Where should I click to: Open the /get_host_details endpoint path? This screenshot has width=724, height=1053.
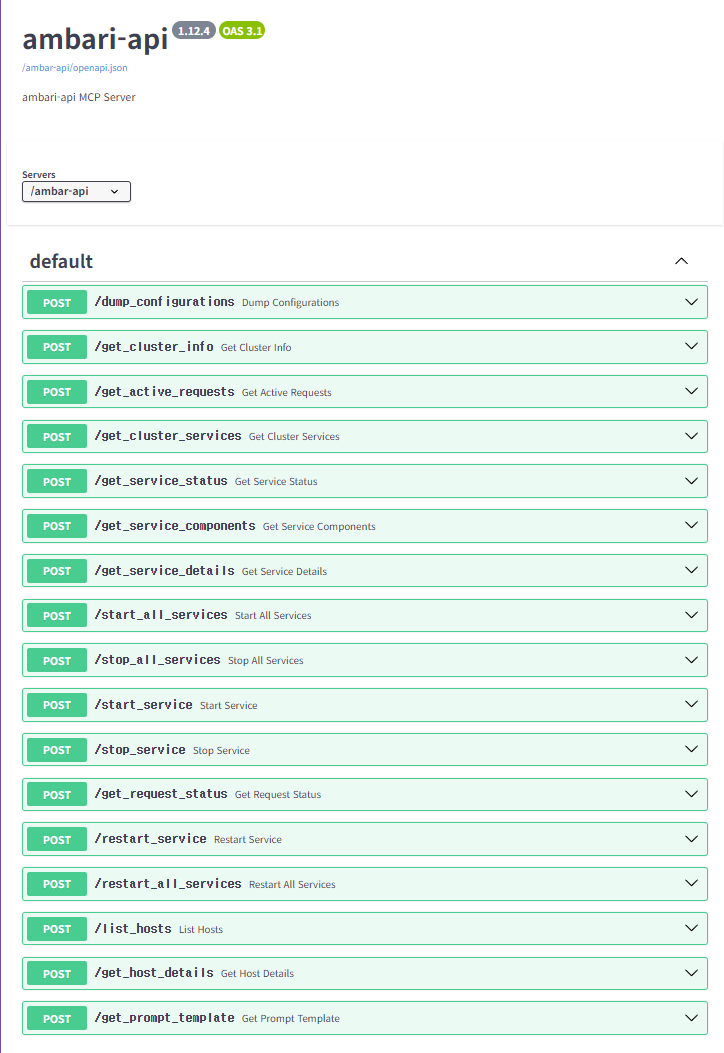[154, 973]
